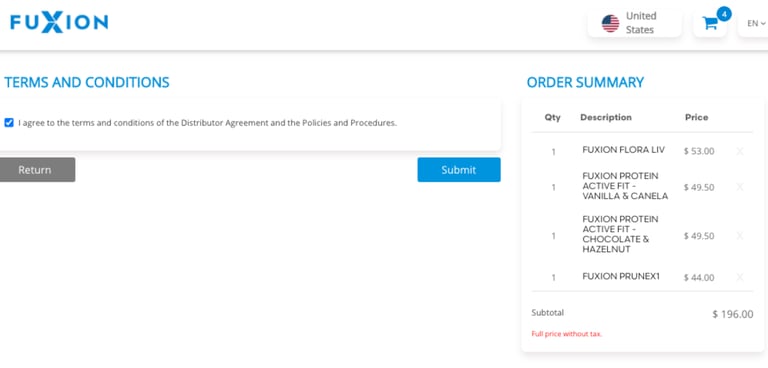
Task: Remove Vanilla & Canela protein item
Action: point(740,187)
